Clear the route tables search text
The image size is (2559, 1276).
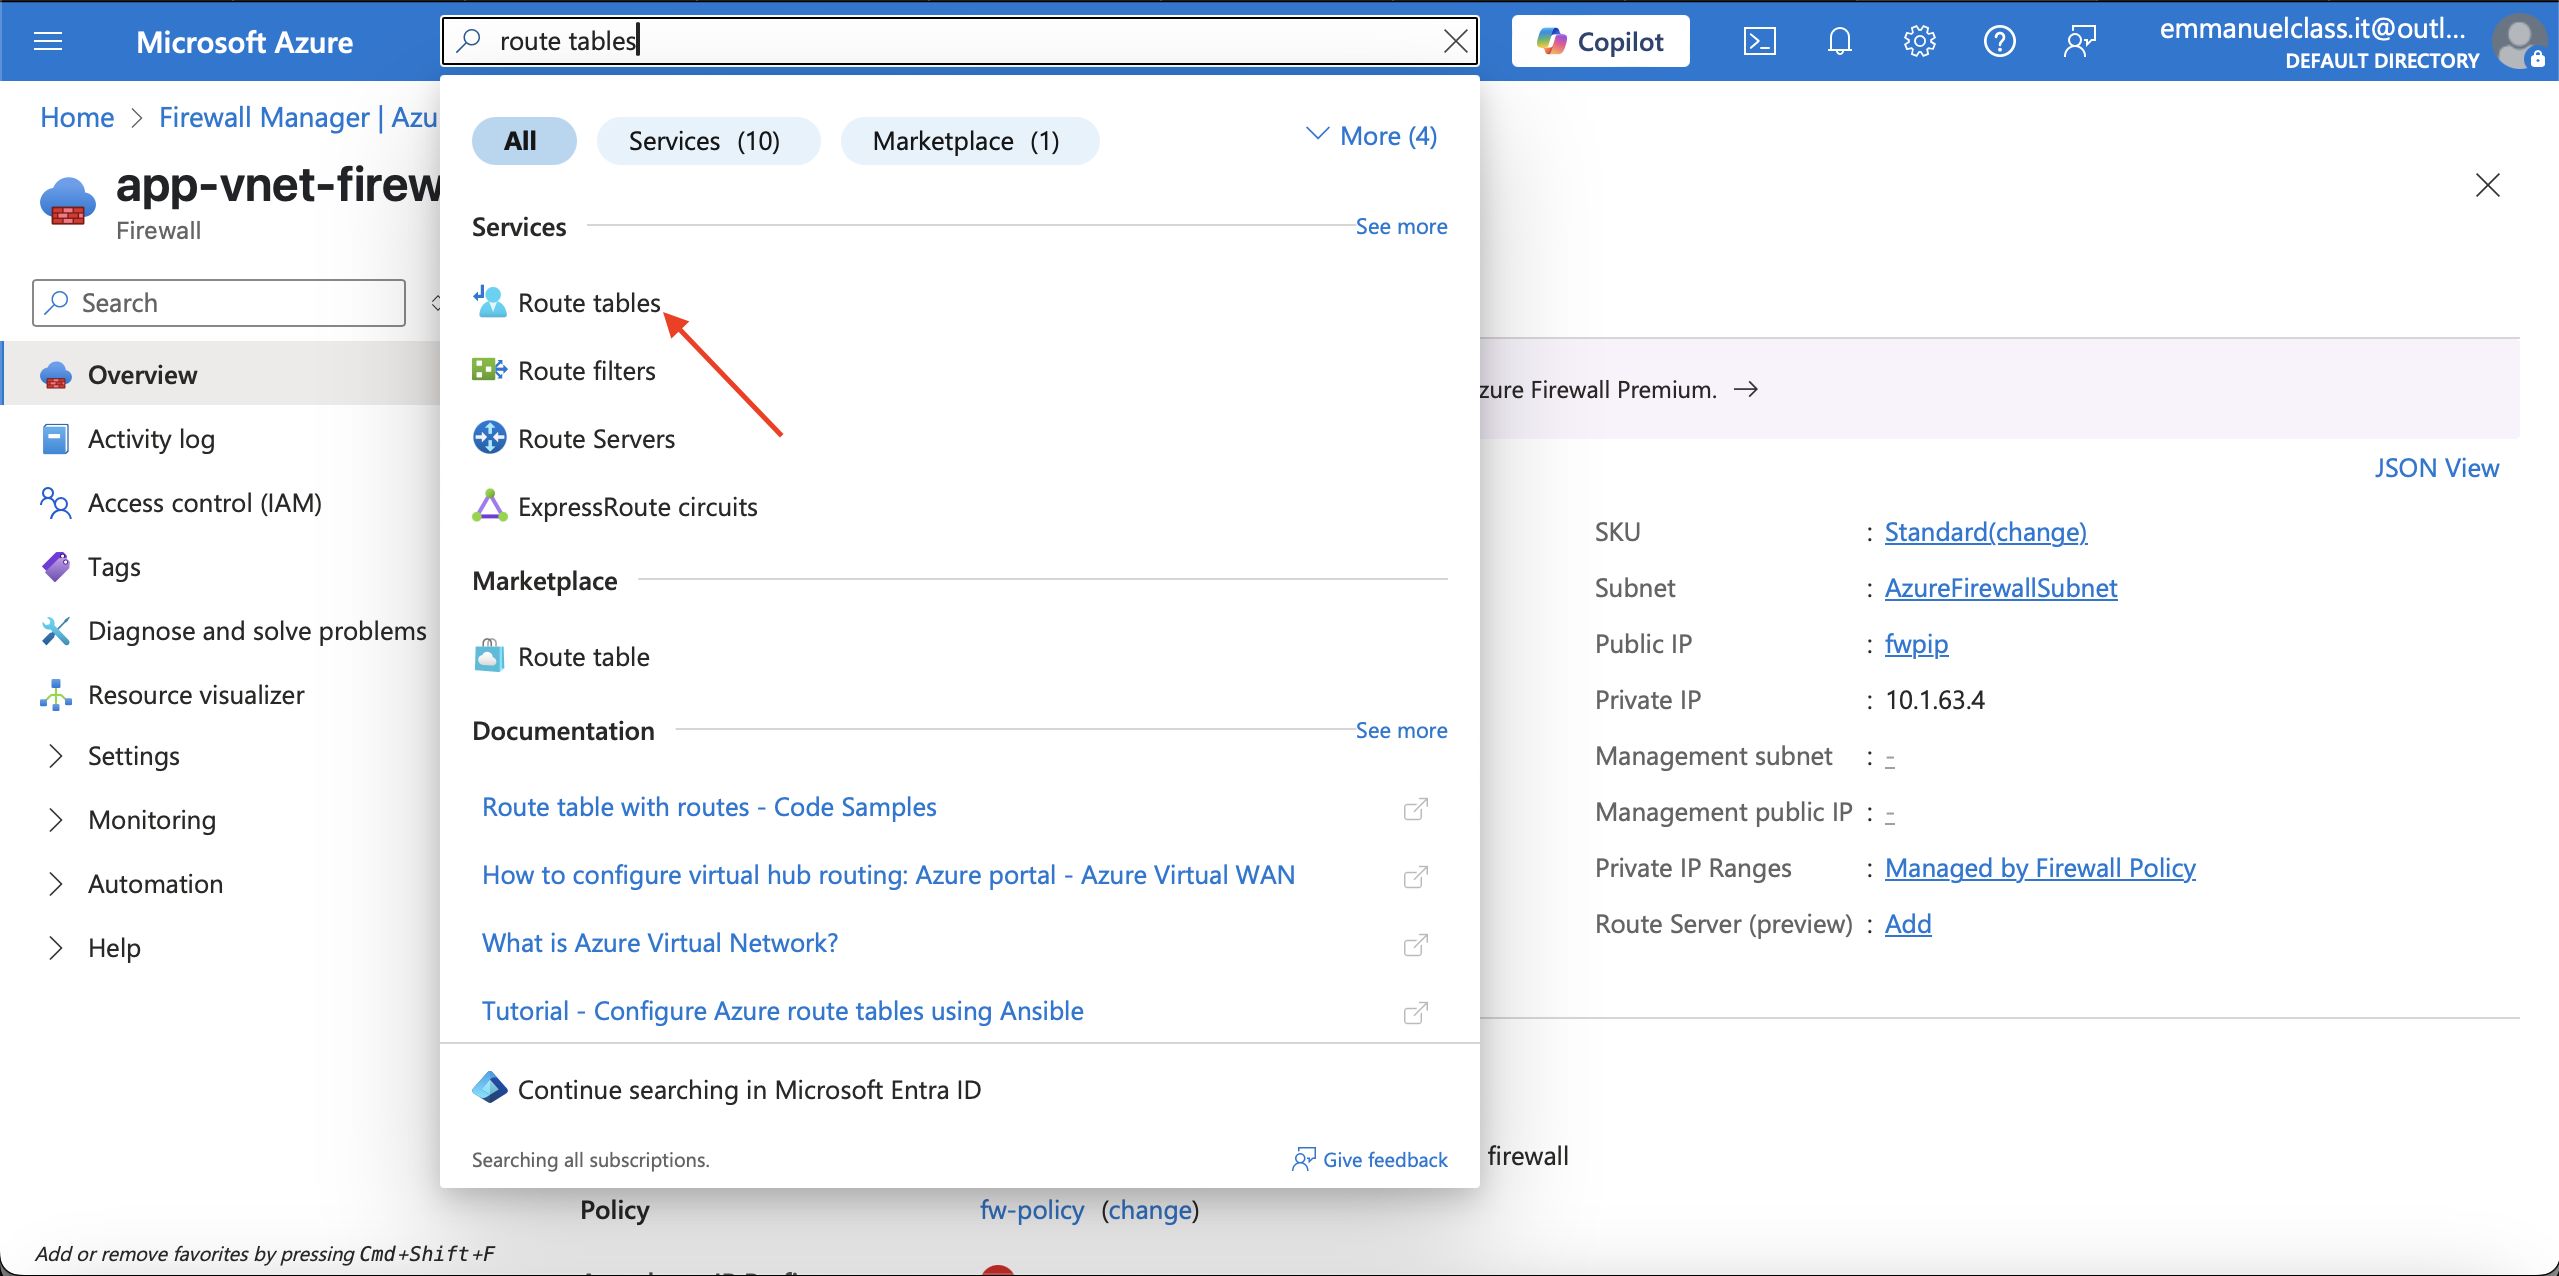tap(1455, 41)
